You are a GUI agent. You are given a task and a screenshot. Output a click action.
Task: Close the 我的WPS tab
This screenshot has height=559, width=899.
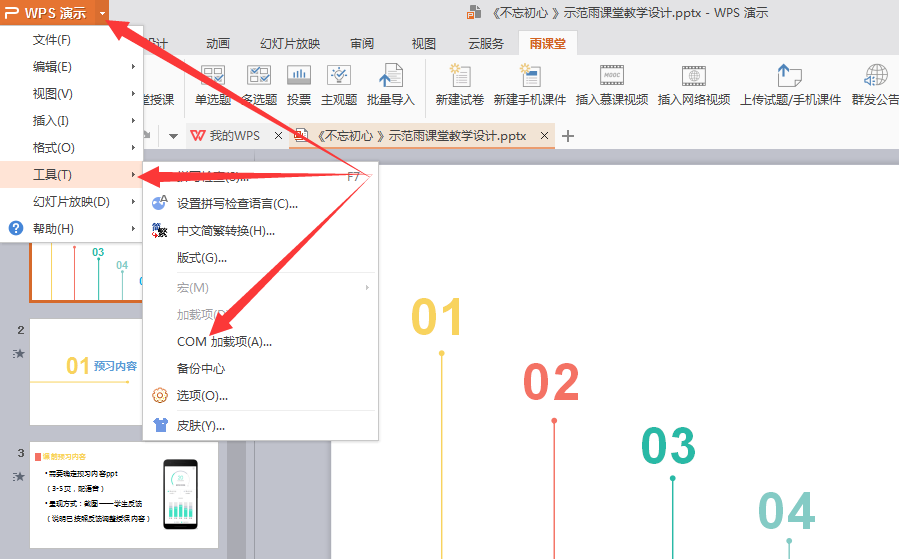point(278,136)
